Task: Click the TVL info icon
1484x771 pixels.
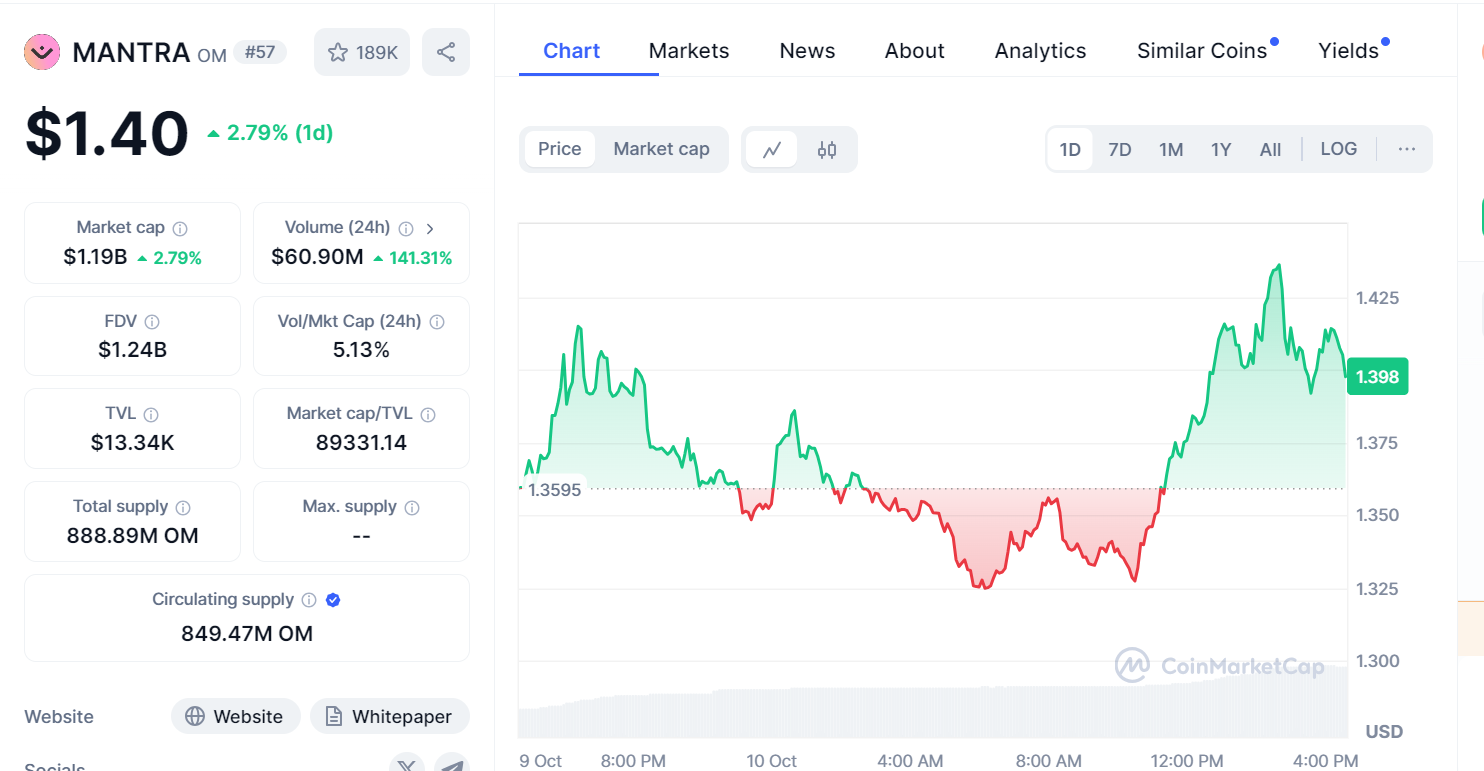Action: [x=151, y=414]
